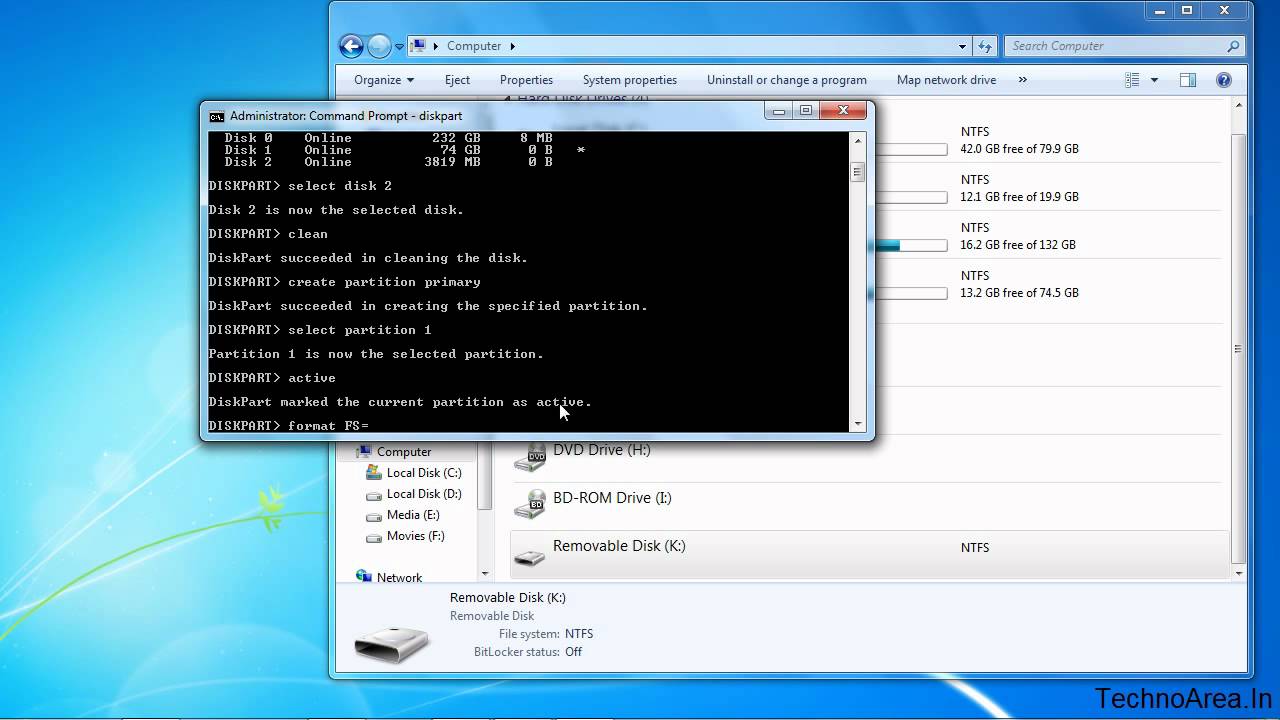The image size is (1280, 720).
Task: Click the Computer icon in address bar
Action: (420, 46)
